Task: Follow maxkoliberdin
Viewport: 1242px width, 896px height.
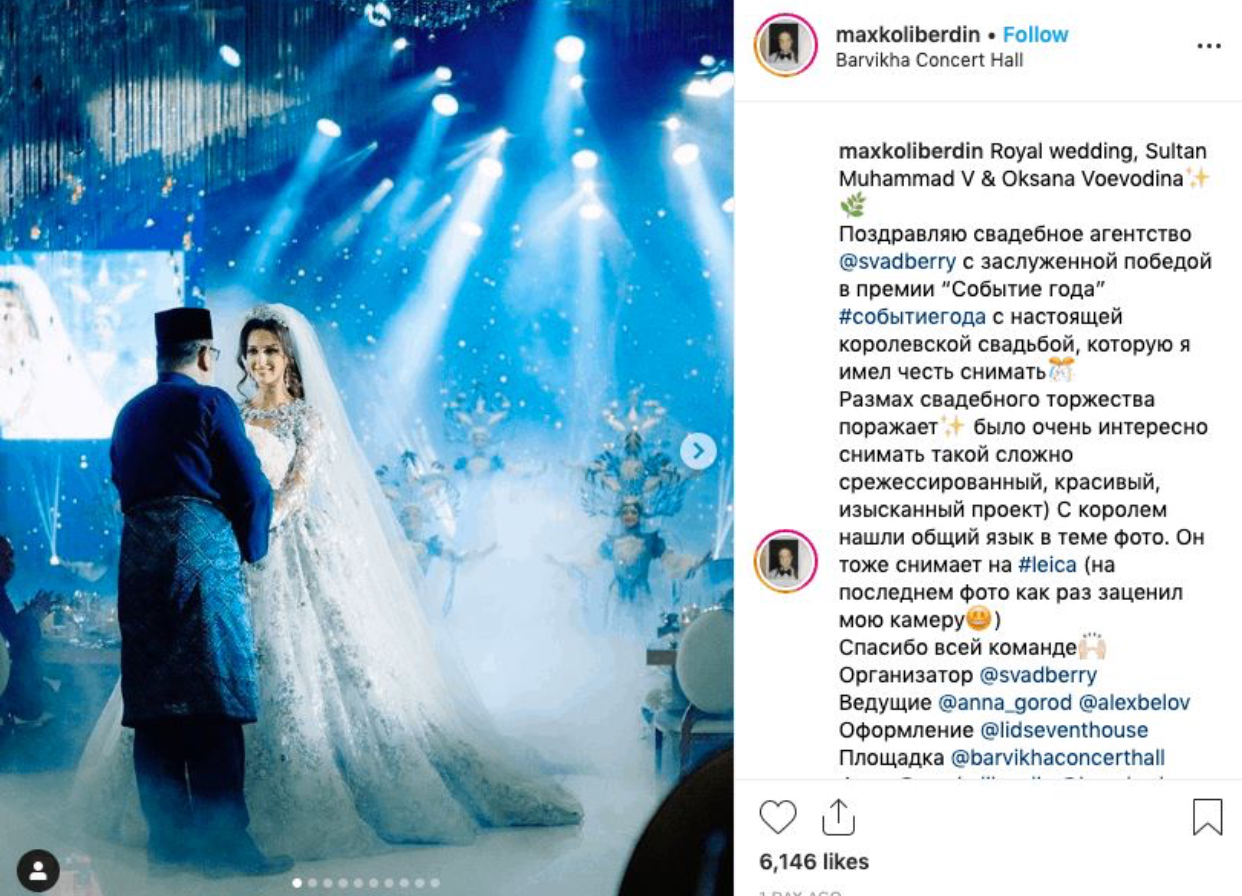Action: [1036, 34]
